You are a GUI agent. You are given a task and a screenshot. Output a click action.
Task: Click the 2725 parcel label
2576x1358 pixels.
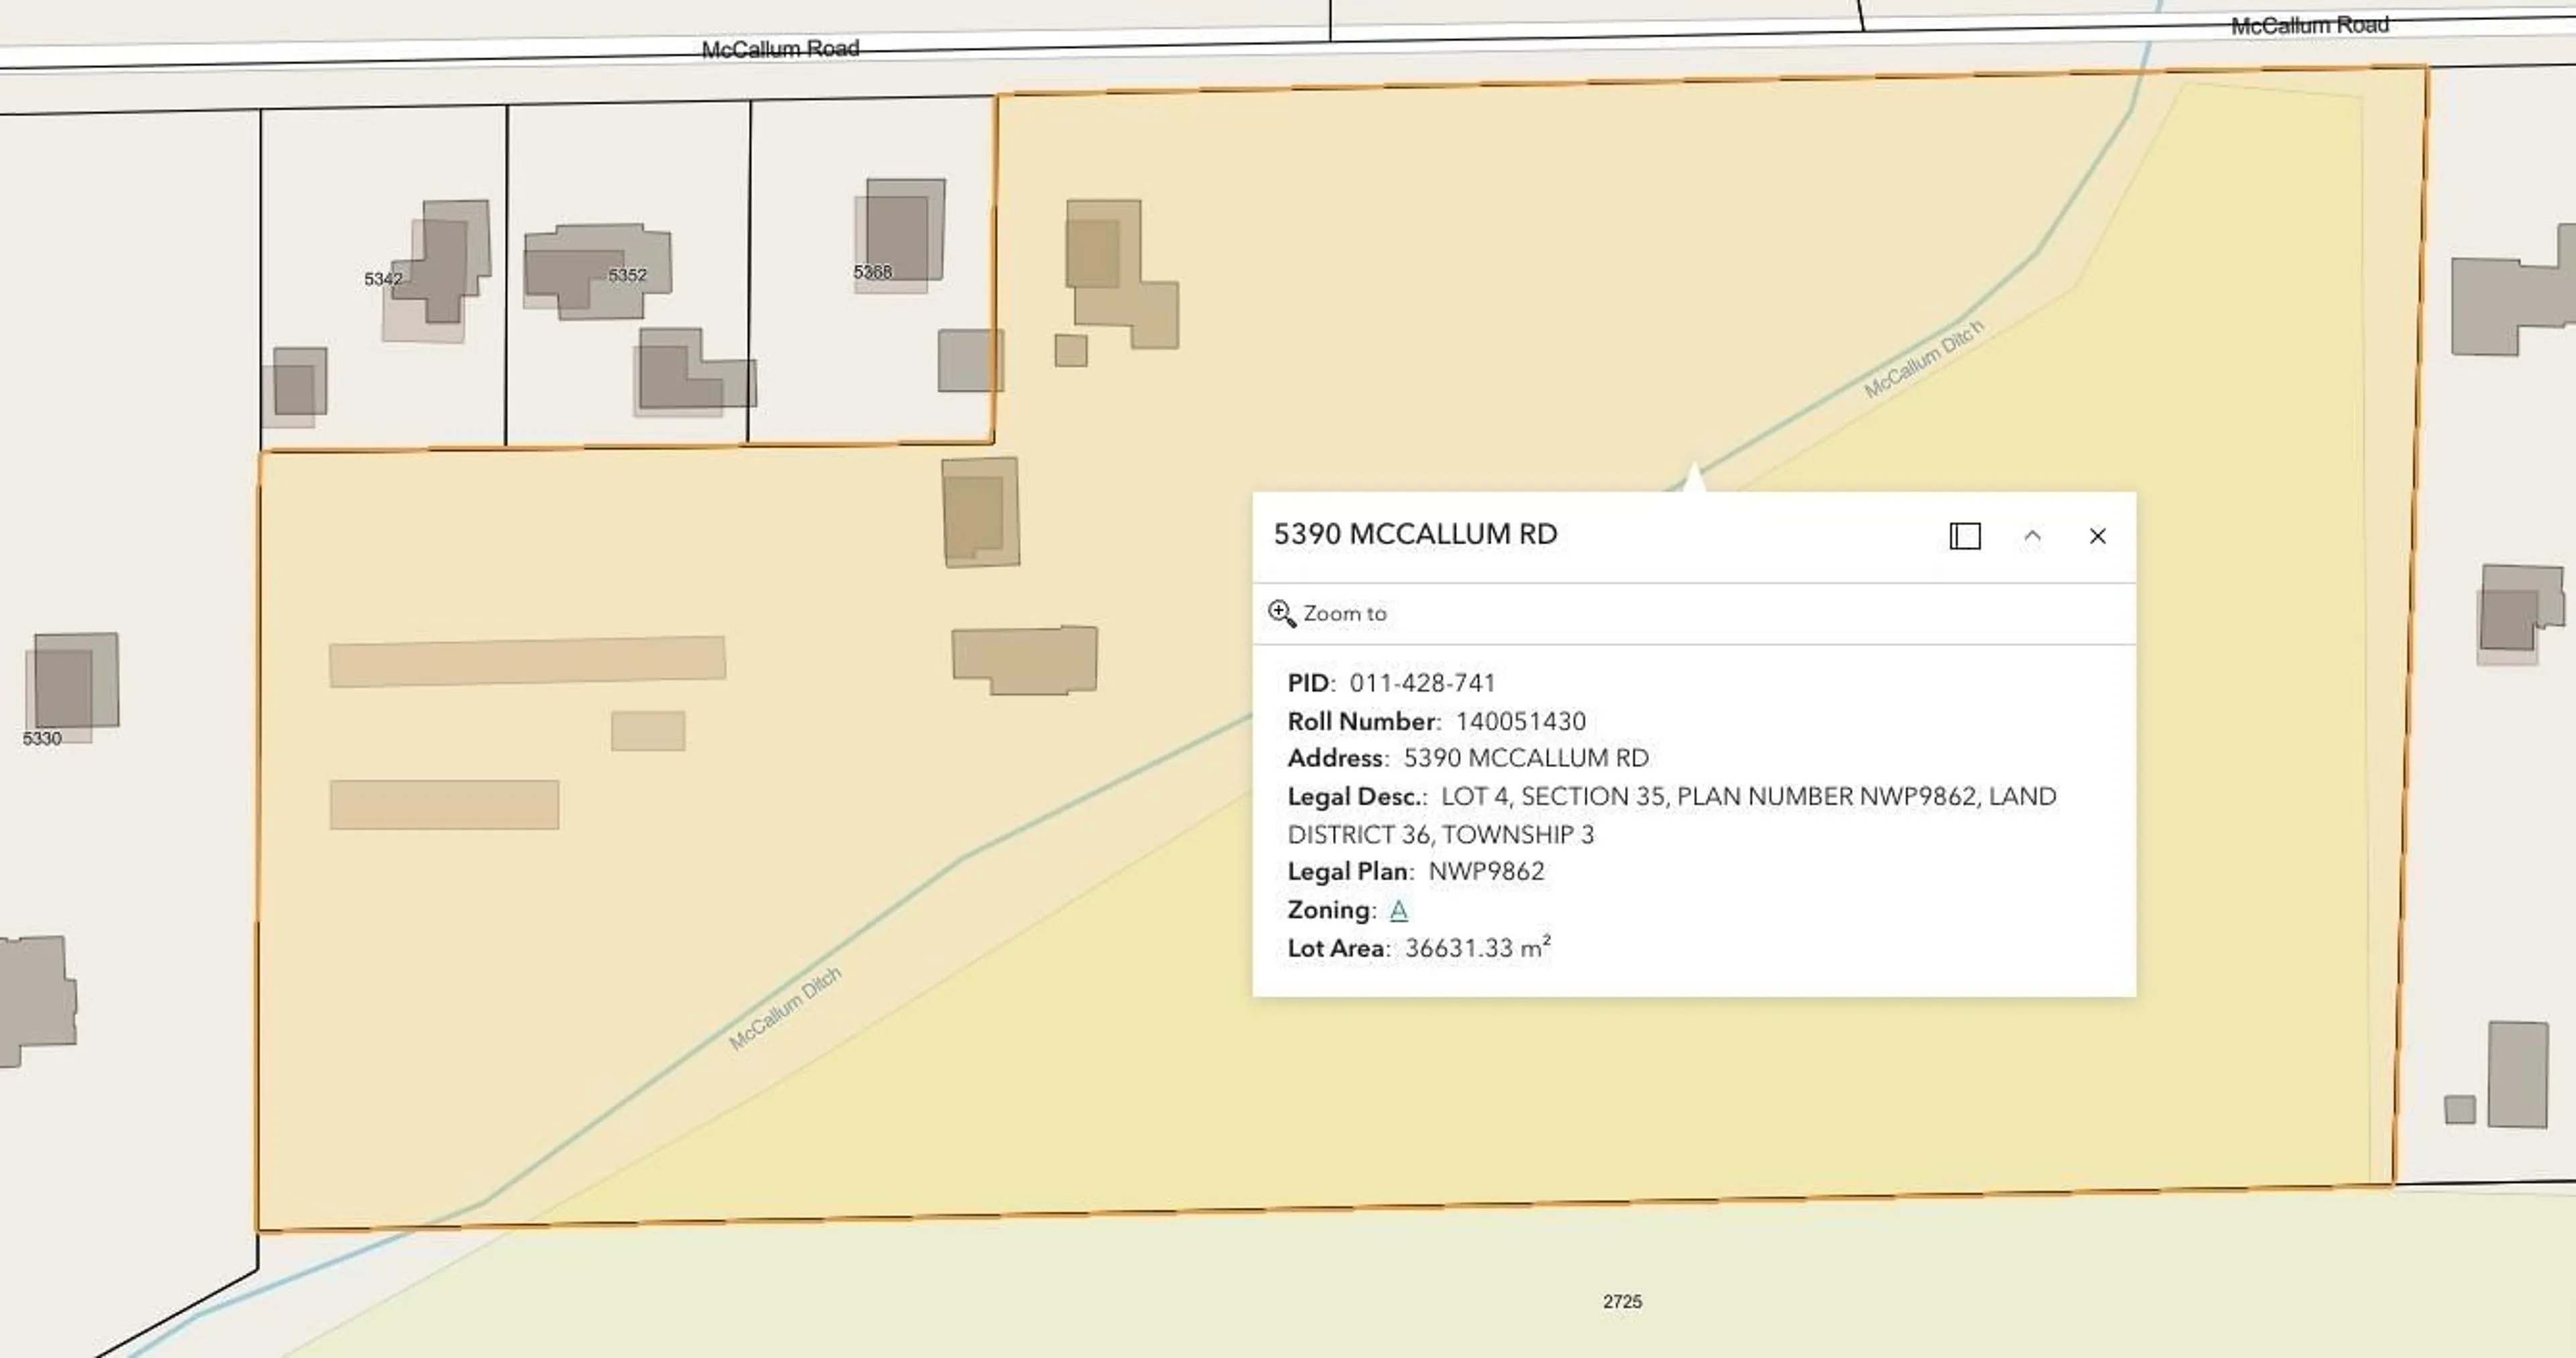pyautogui.click(x=1622, y=1301)
